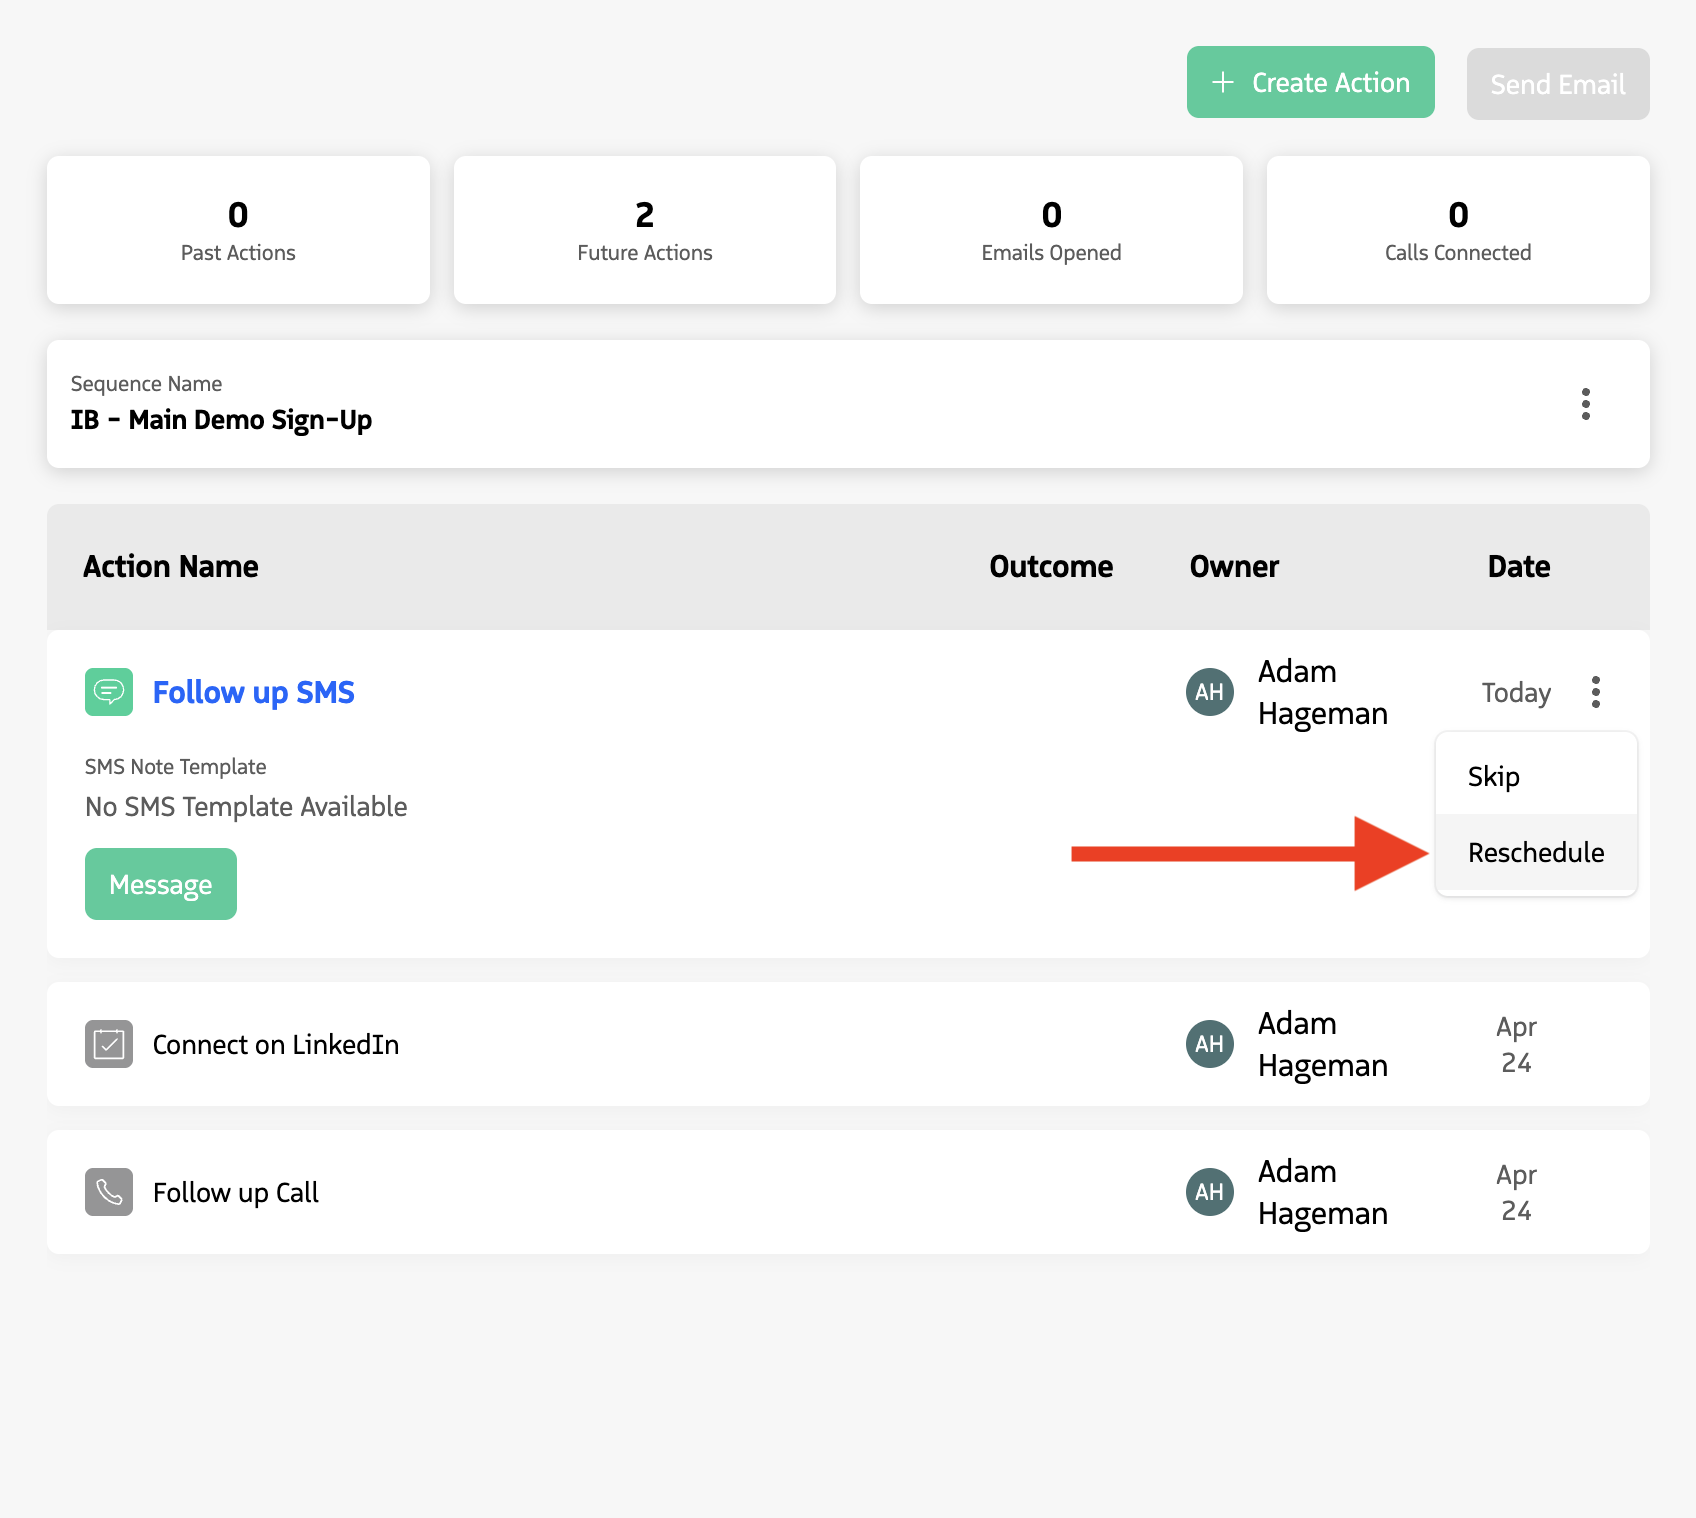Click the Emails Opened stat card
Viewport: 1696px width, 1518px height.
(x=1050, y=230)
